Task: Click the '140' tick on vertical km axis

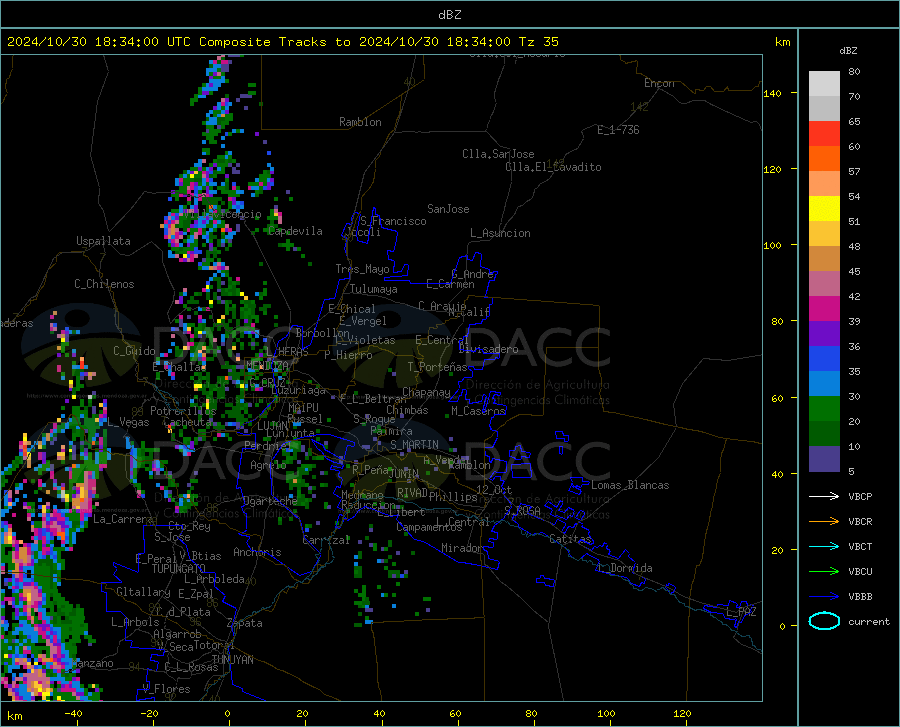Action: [x=772, y=93]
